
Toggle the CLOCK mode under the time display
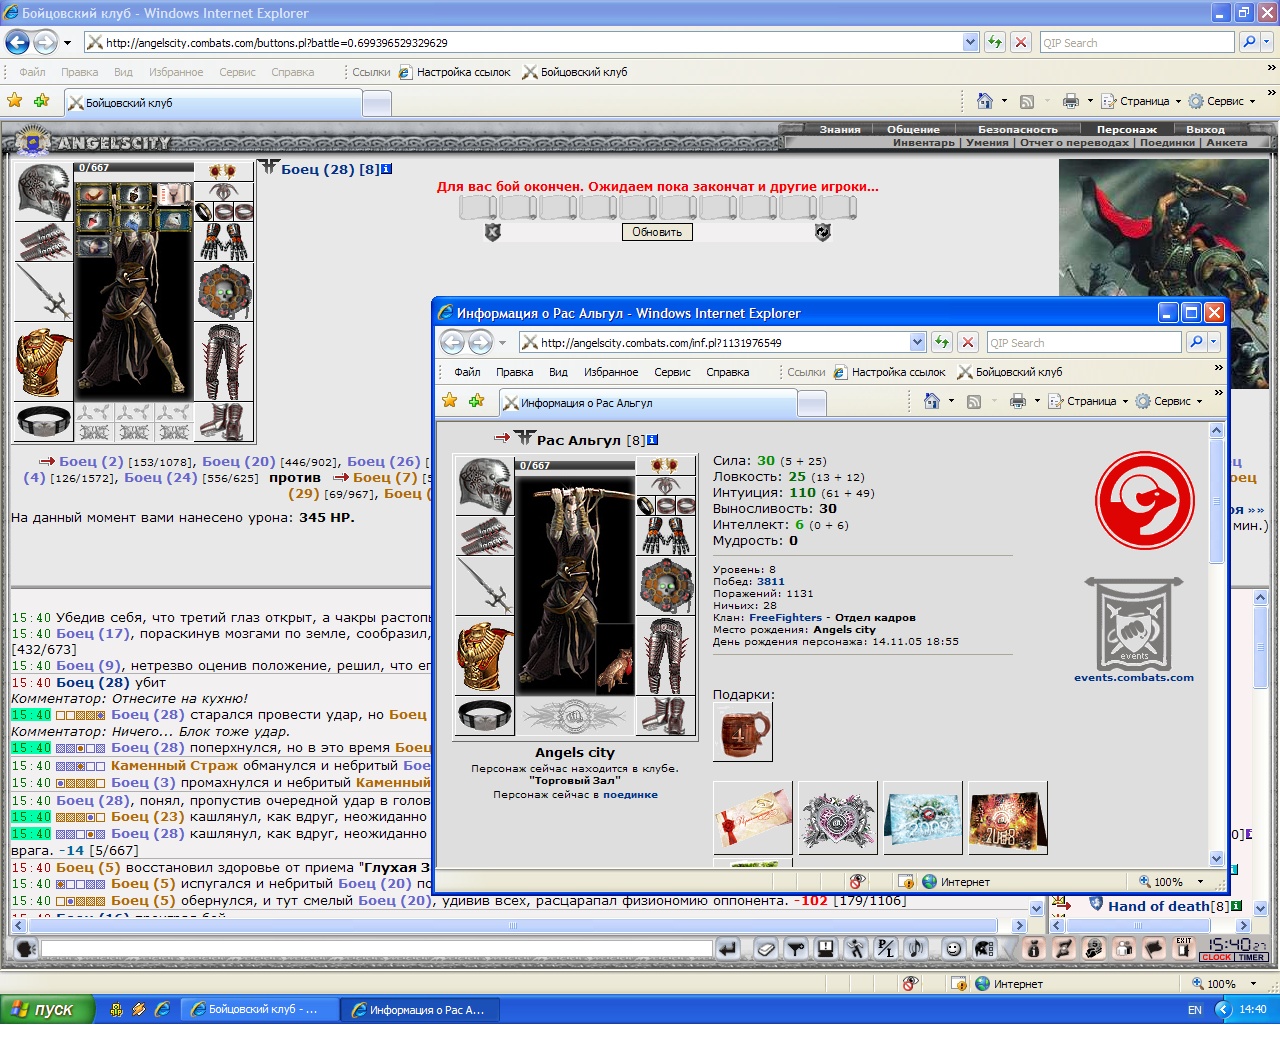(x=1217, y=957)
